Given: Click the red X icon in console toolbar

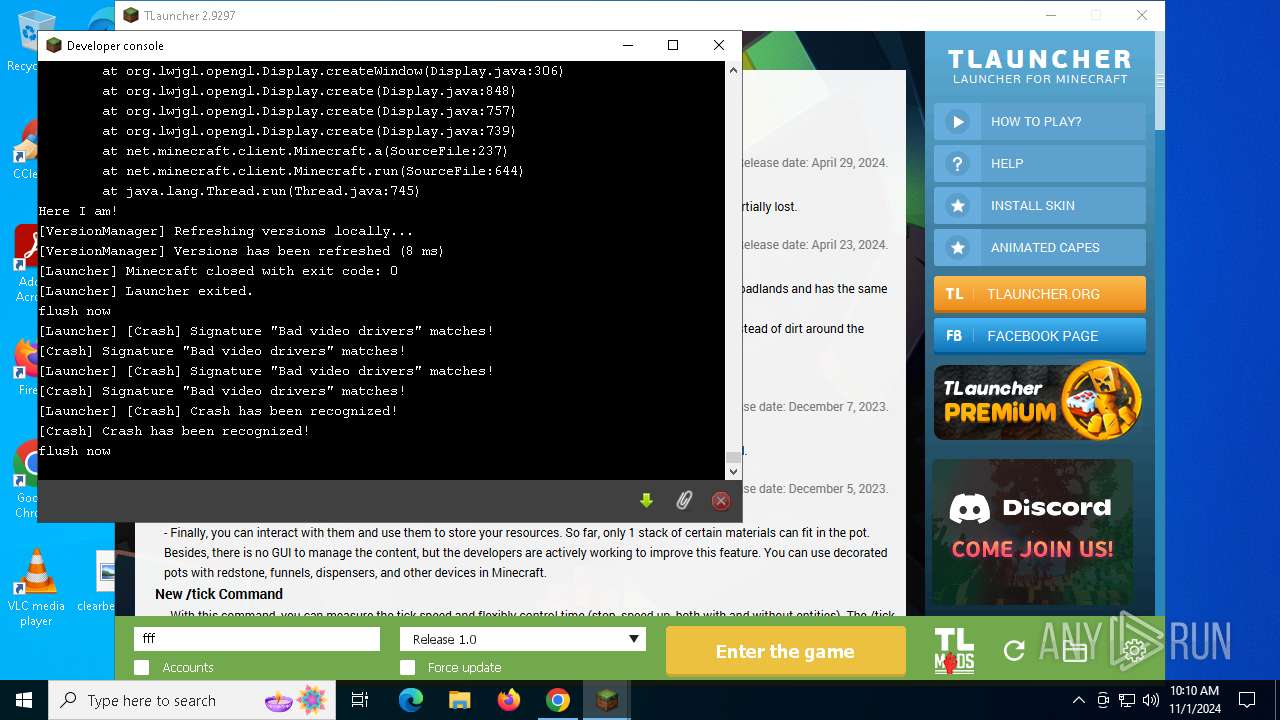Looking at the screenshot, I should 721,500.
